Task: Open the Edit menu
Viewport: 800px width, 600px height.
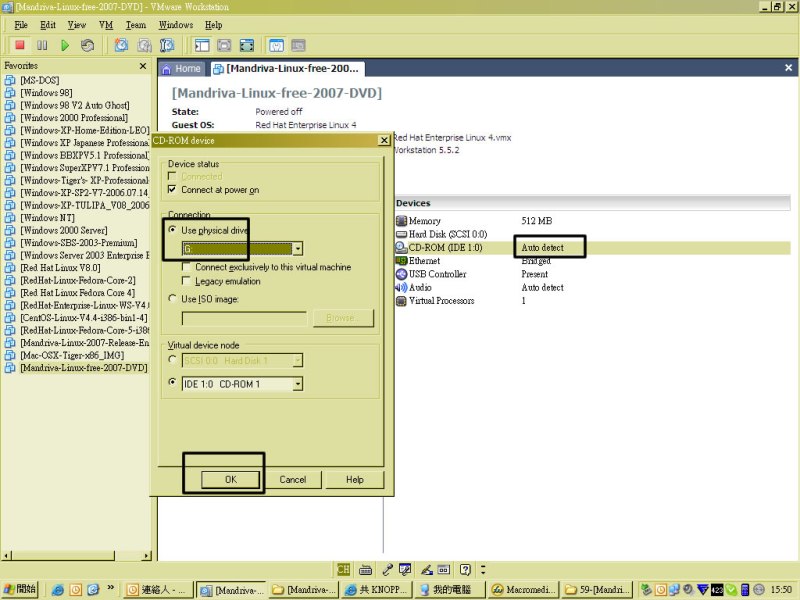Action: pyautogui.click(x=48, y=25)
